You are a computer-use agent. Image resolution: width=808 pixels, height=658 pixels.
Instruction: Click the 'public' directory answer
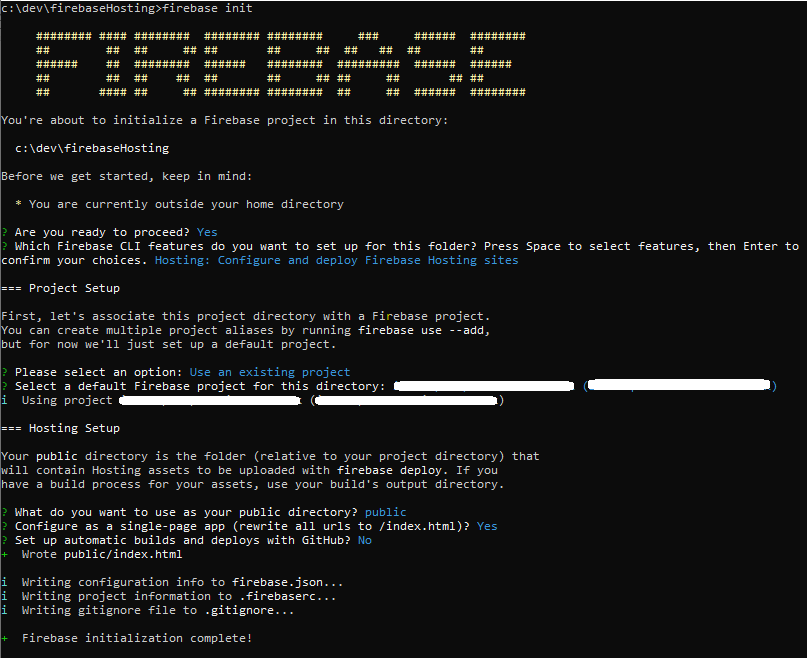[385, 512]
